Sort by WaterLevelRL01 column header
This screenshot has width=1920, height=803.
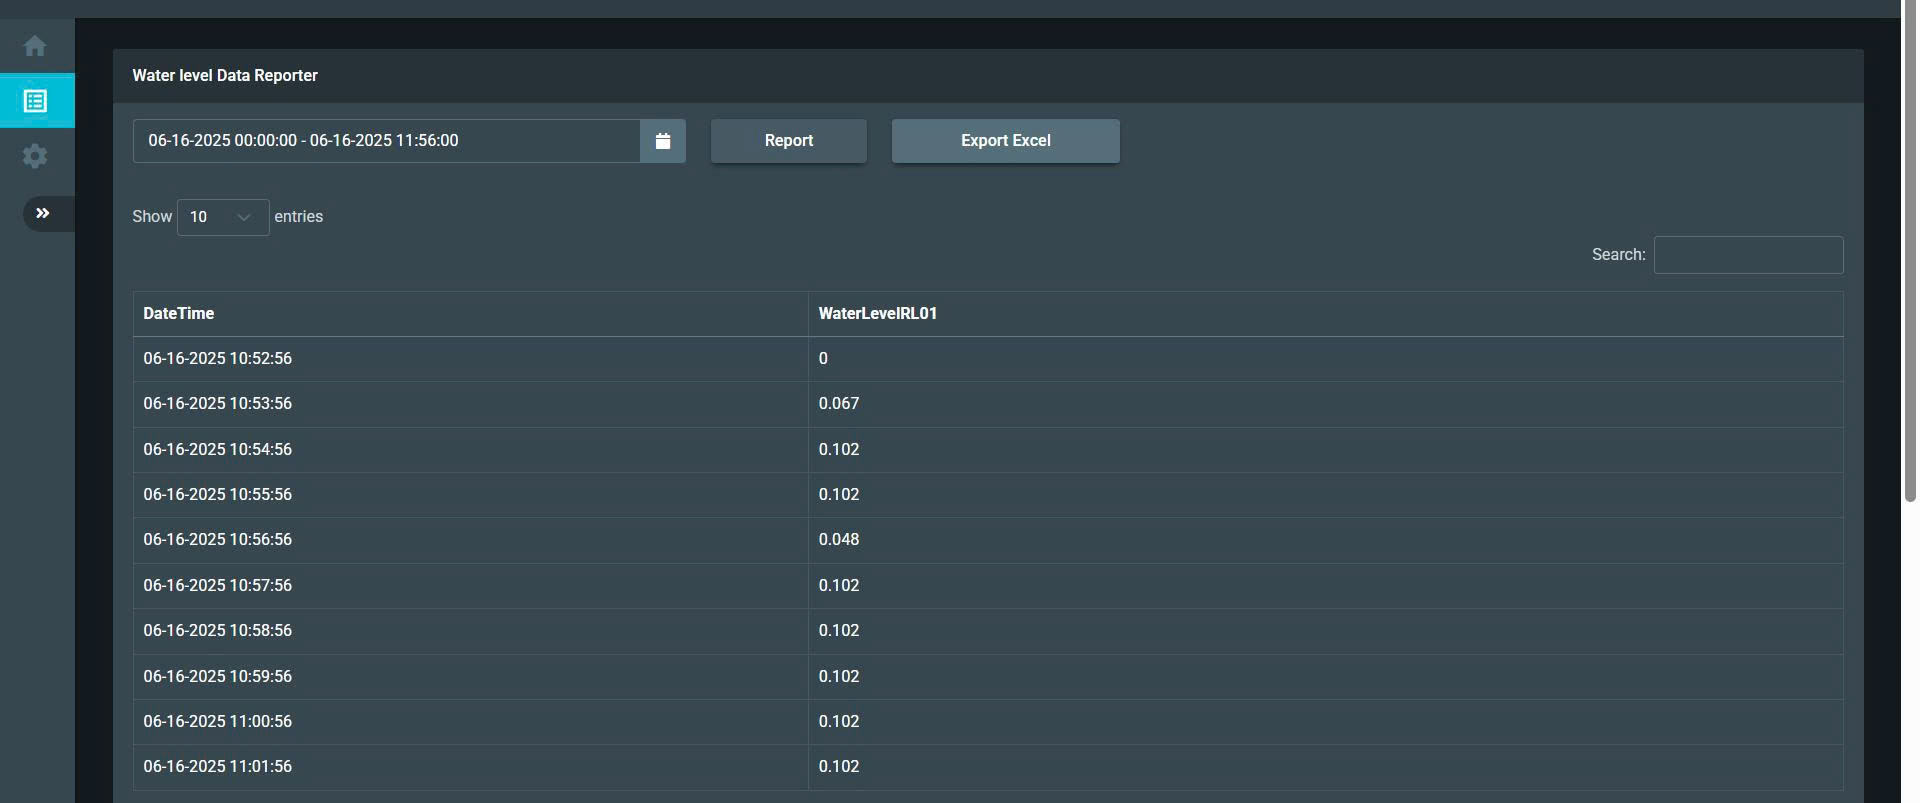tap(877, 314)
